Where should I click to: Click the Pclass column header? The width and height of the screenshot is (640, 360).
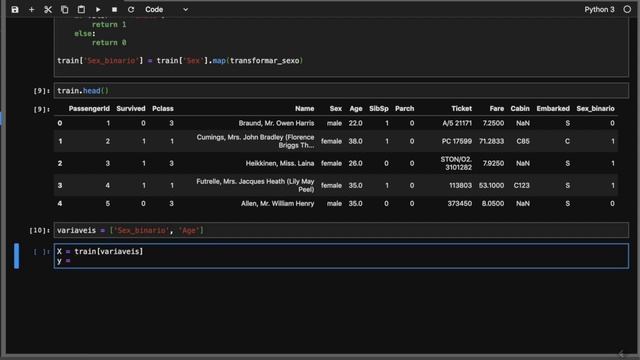tap(162, 109)
